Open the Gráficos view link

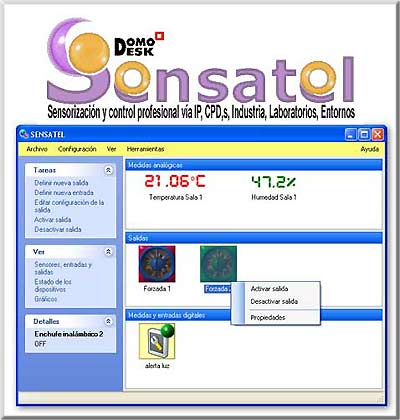46,299
